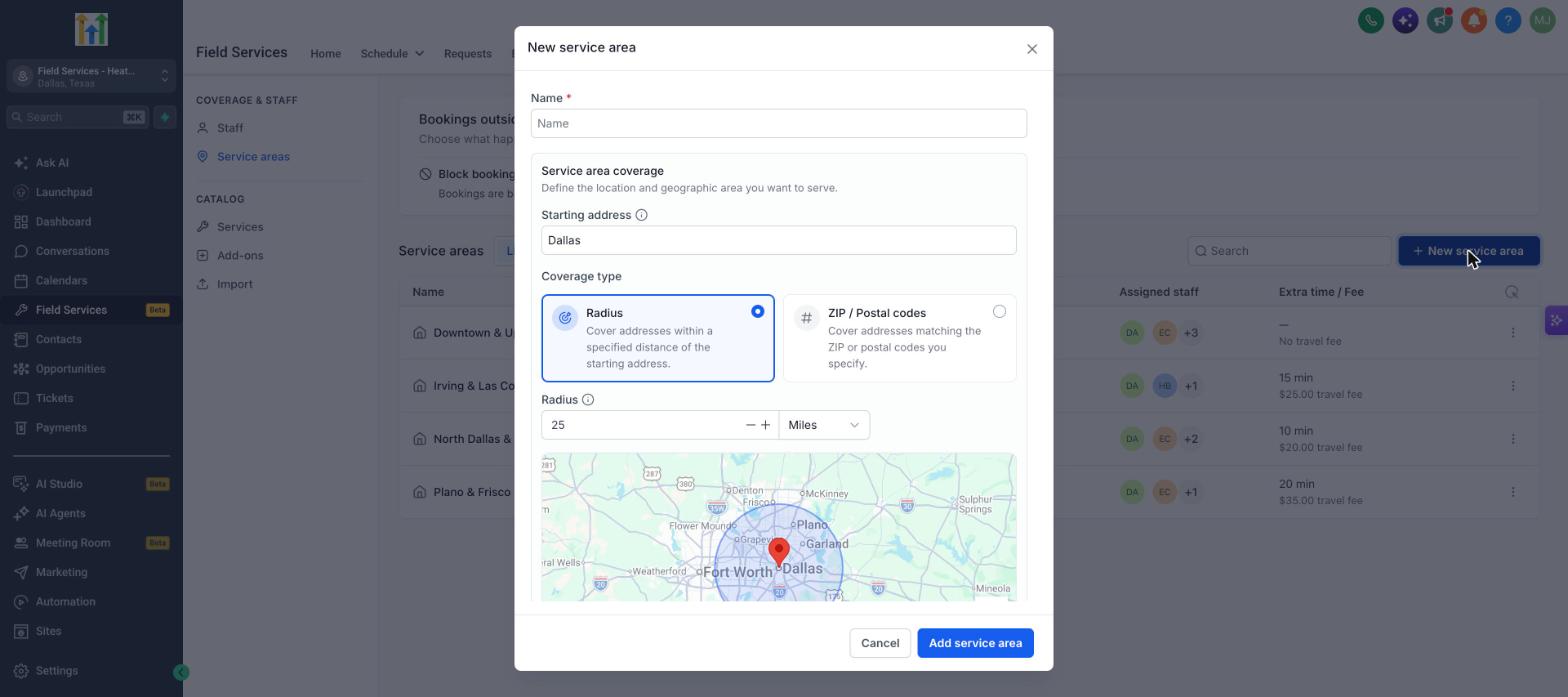Expand the Schedule dropdown menu
The image size is (1568, 697).
(x=392, y=54)
